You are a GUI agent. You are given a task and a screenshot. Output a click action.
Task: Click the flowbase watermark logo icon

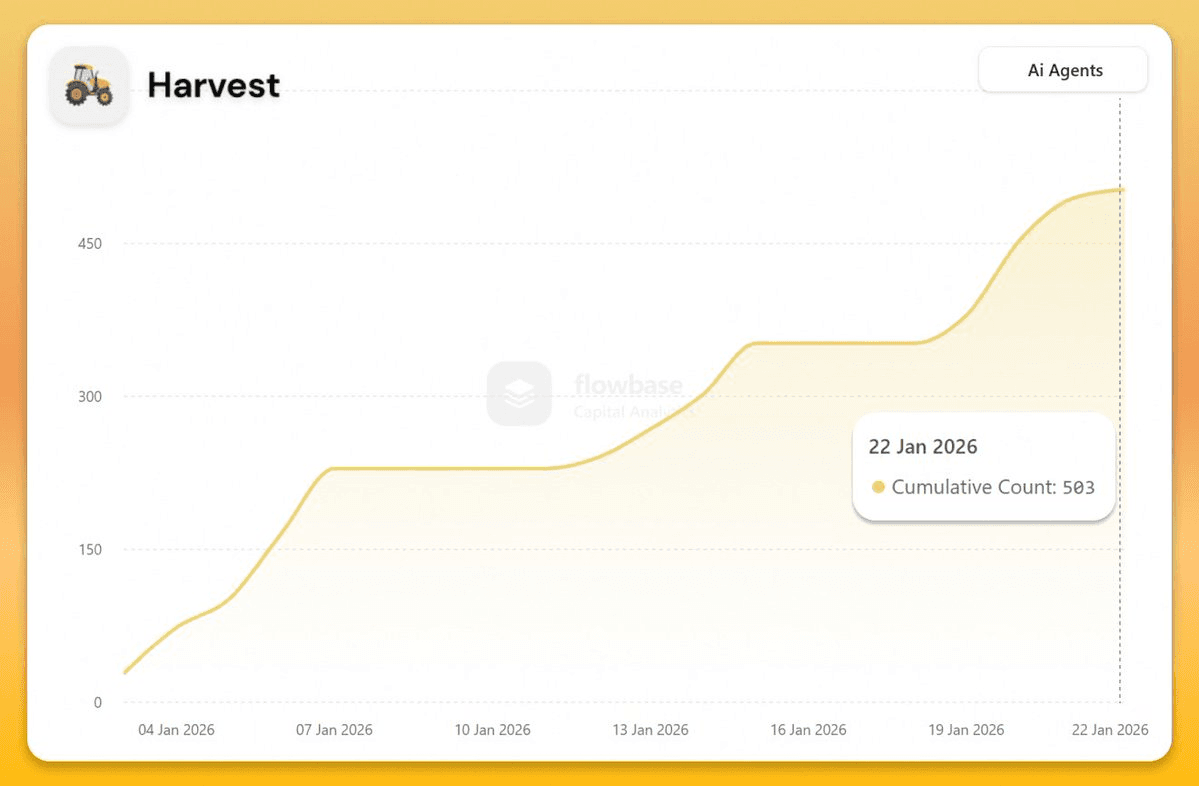click(x=519, y=394)
